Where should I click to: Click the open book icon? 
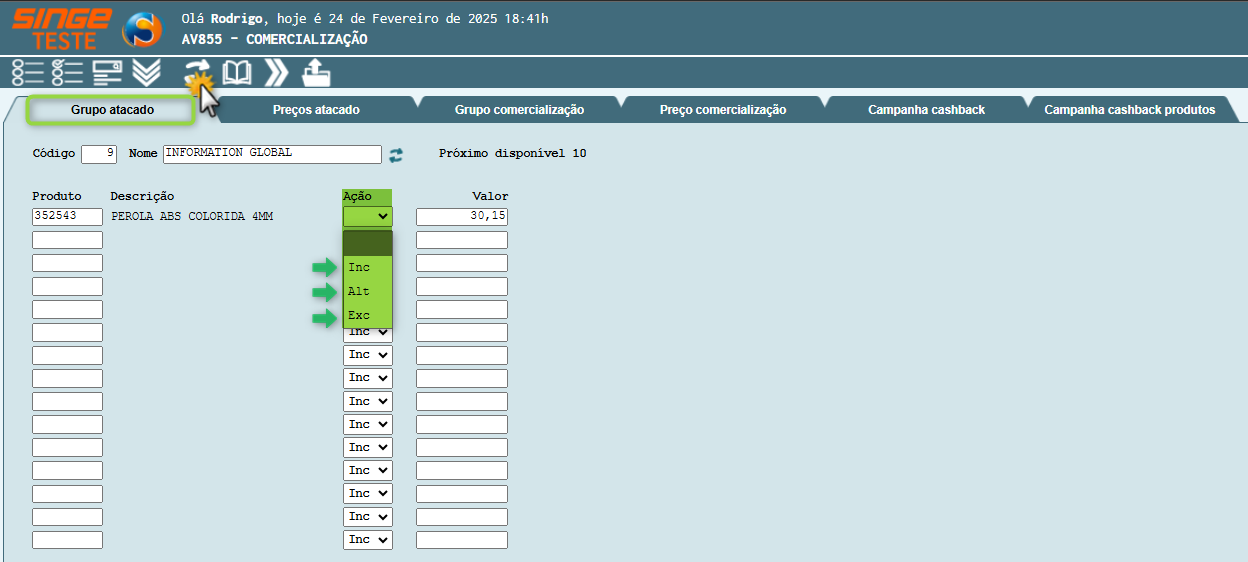[237, 73]
